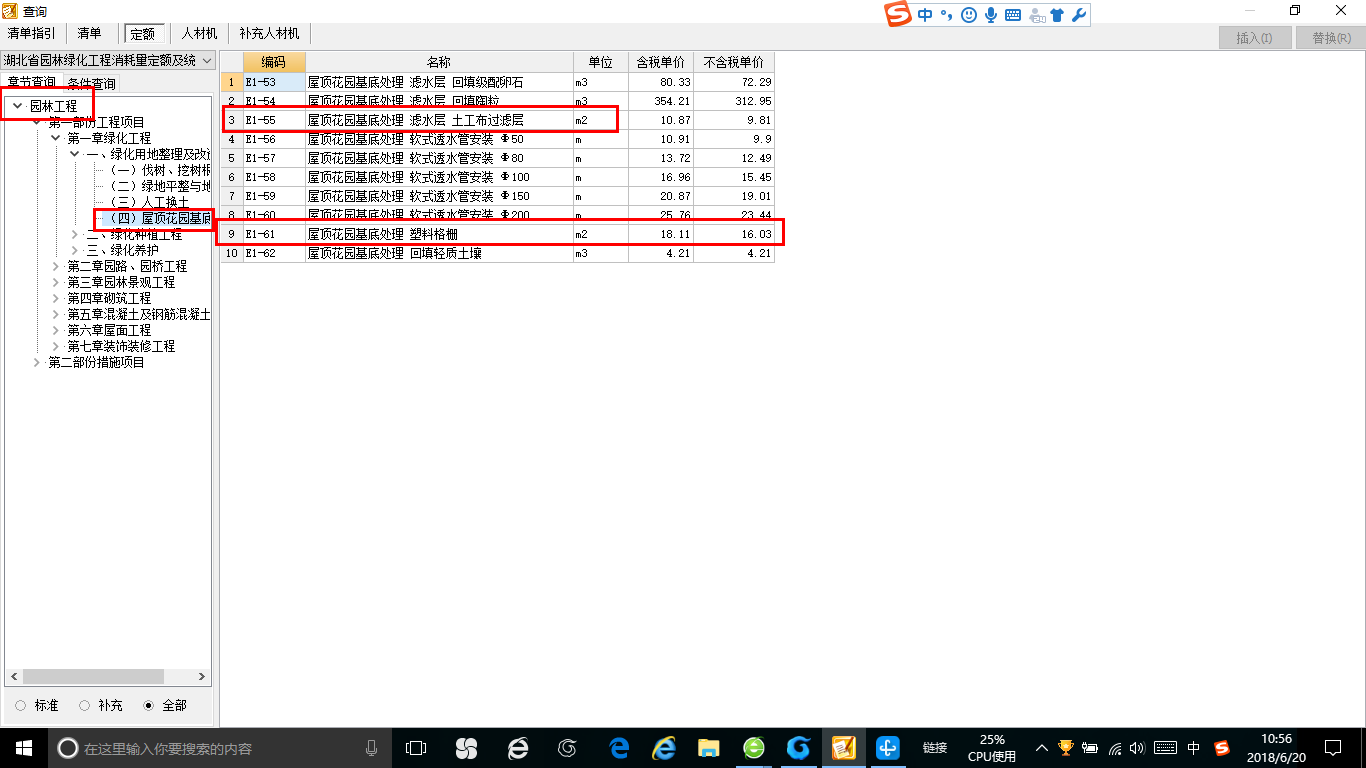Open Task View on the taskbar
1366x768 pixels.
(x=415, y=748)
